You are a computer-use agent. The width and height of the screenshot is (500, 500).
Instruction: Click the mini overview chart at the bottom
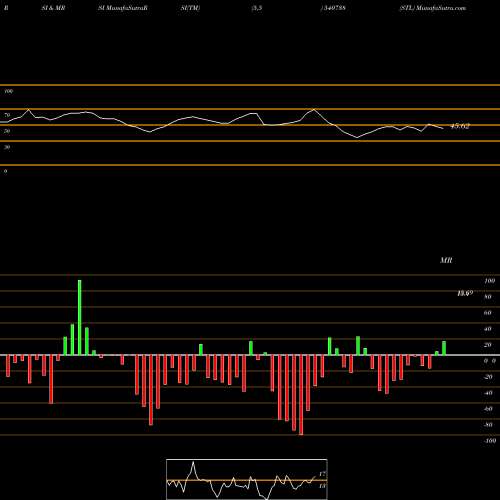247,479
